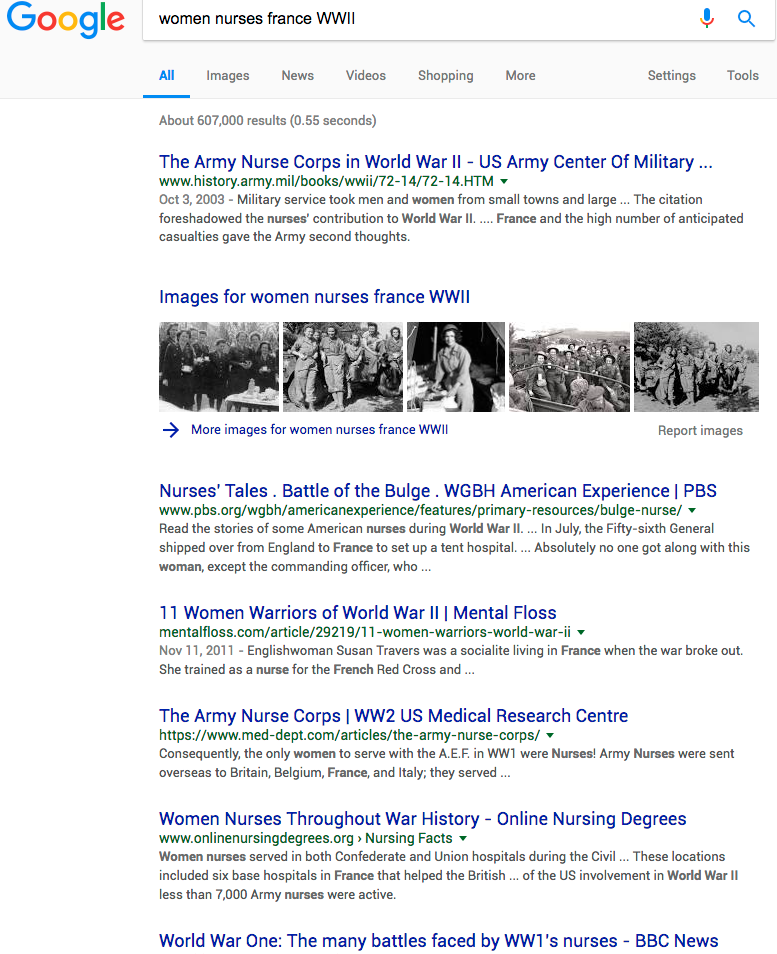Open World War One BBC News result
The image size is (777, 954).
pos(439,941)
